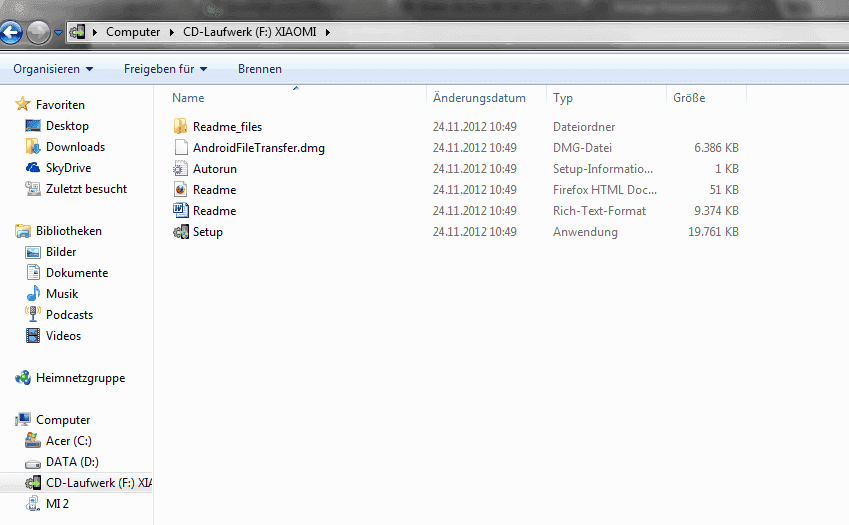Click the Forward navigation arrow button

[x=38, y=32]
